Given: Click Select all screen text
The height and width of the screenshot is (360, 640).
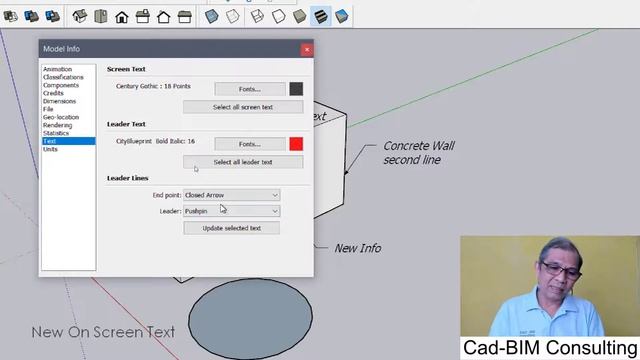Looking at the screenshot, I should pos(243,107).
